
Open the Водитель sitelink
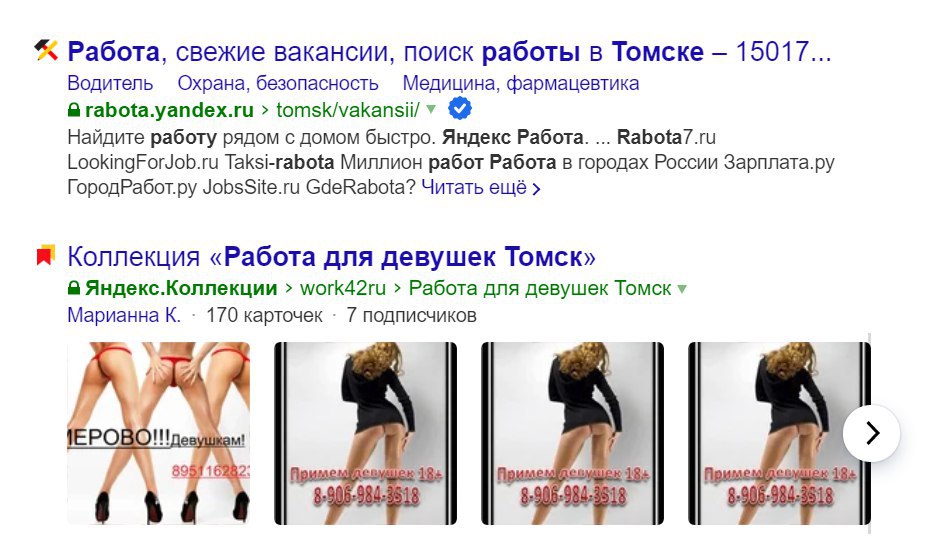[110, 83]
